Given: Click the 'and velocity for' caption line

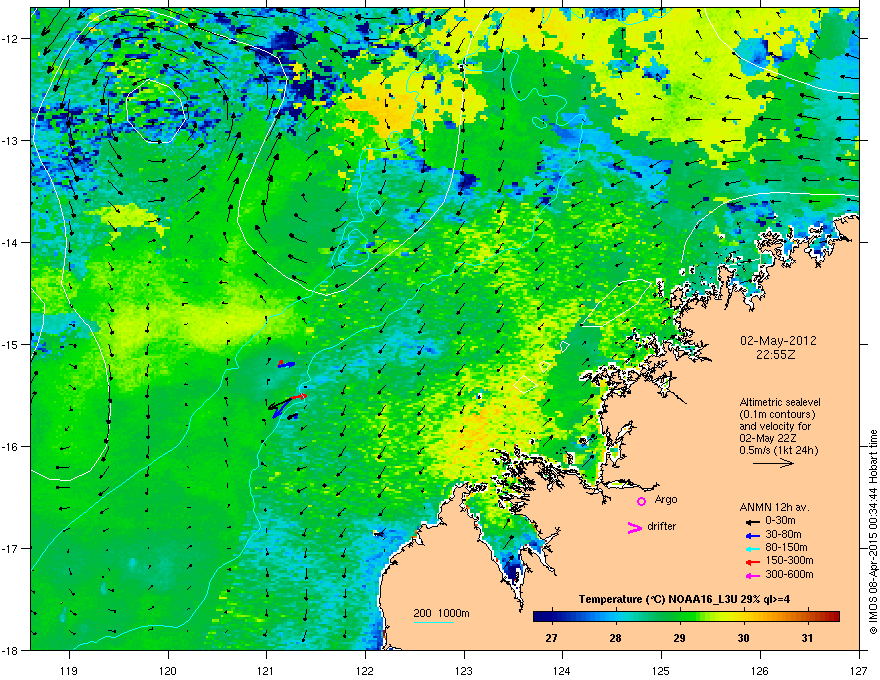Looking at the screenshot, I should click(x=775, y=426).
